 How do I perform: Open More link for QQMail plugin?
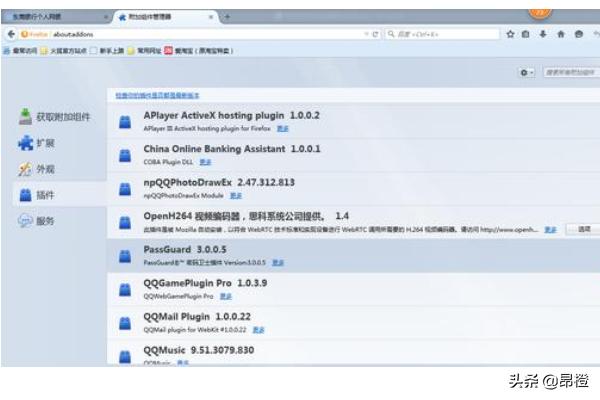pyautogui.click(x=258, y=330)
